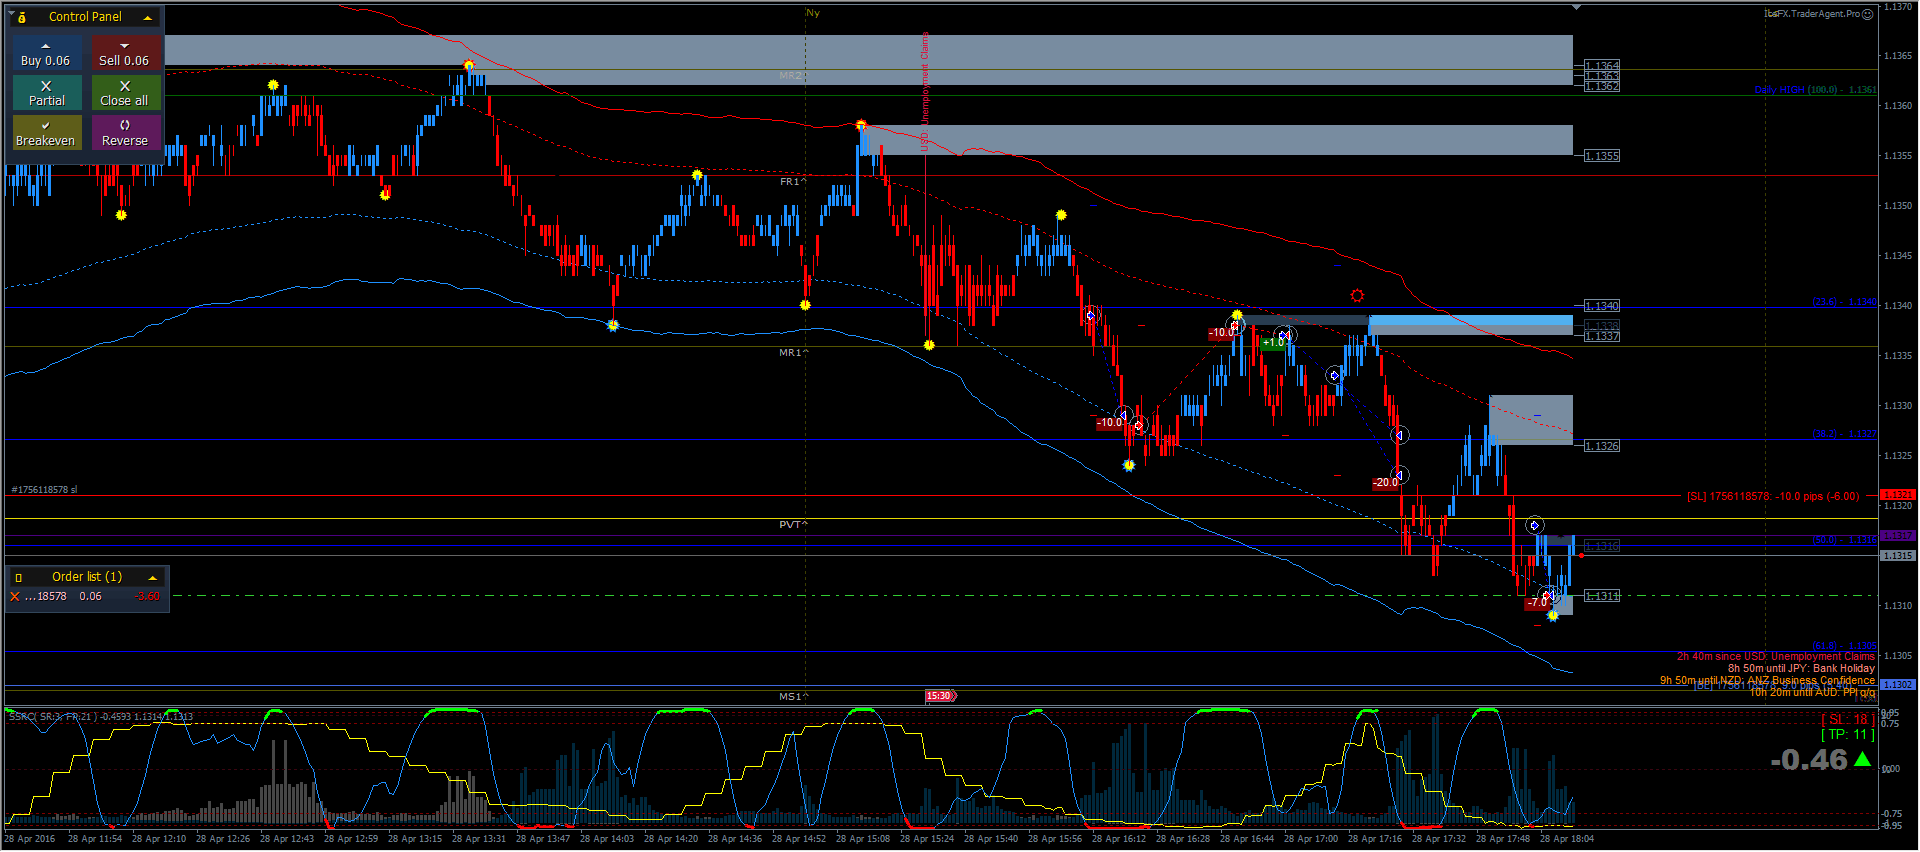The image size is (1920, 852).
Task: Click the money bag icon in Control Panel
Action: pyautogui.click(x=22, y=17)
